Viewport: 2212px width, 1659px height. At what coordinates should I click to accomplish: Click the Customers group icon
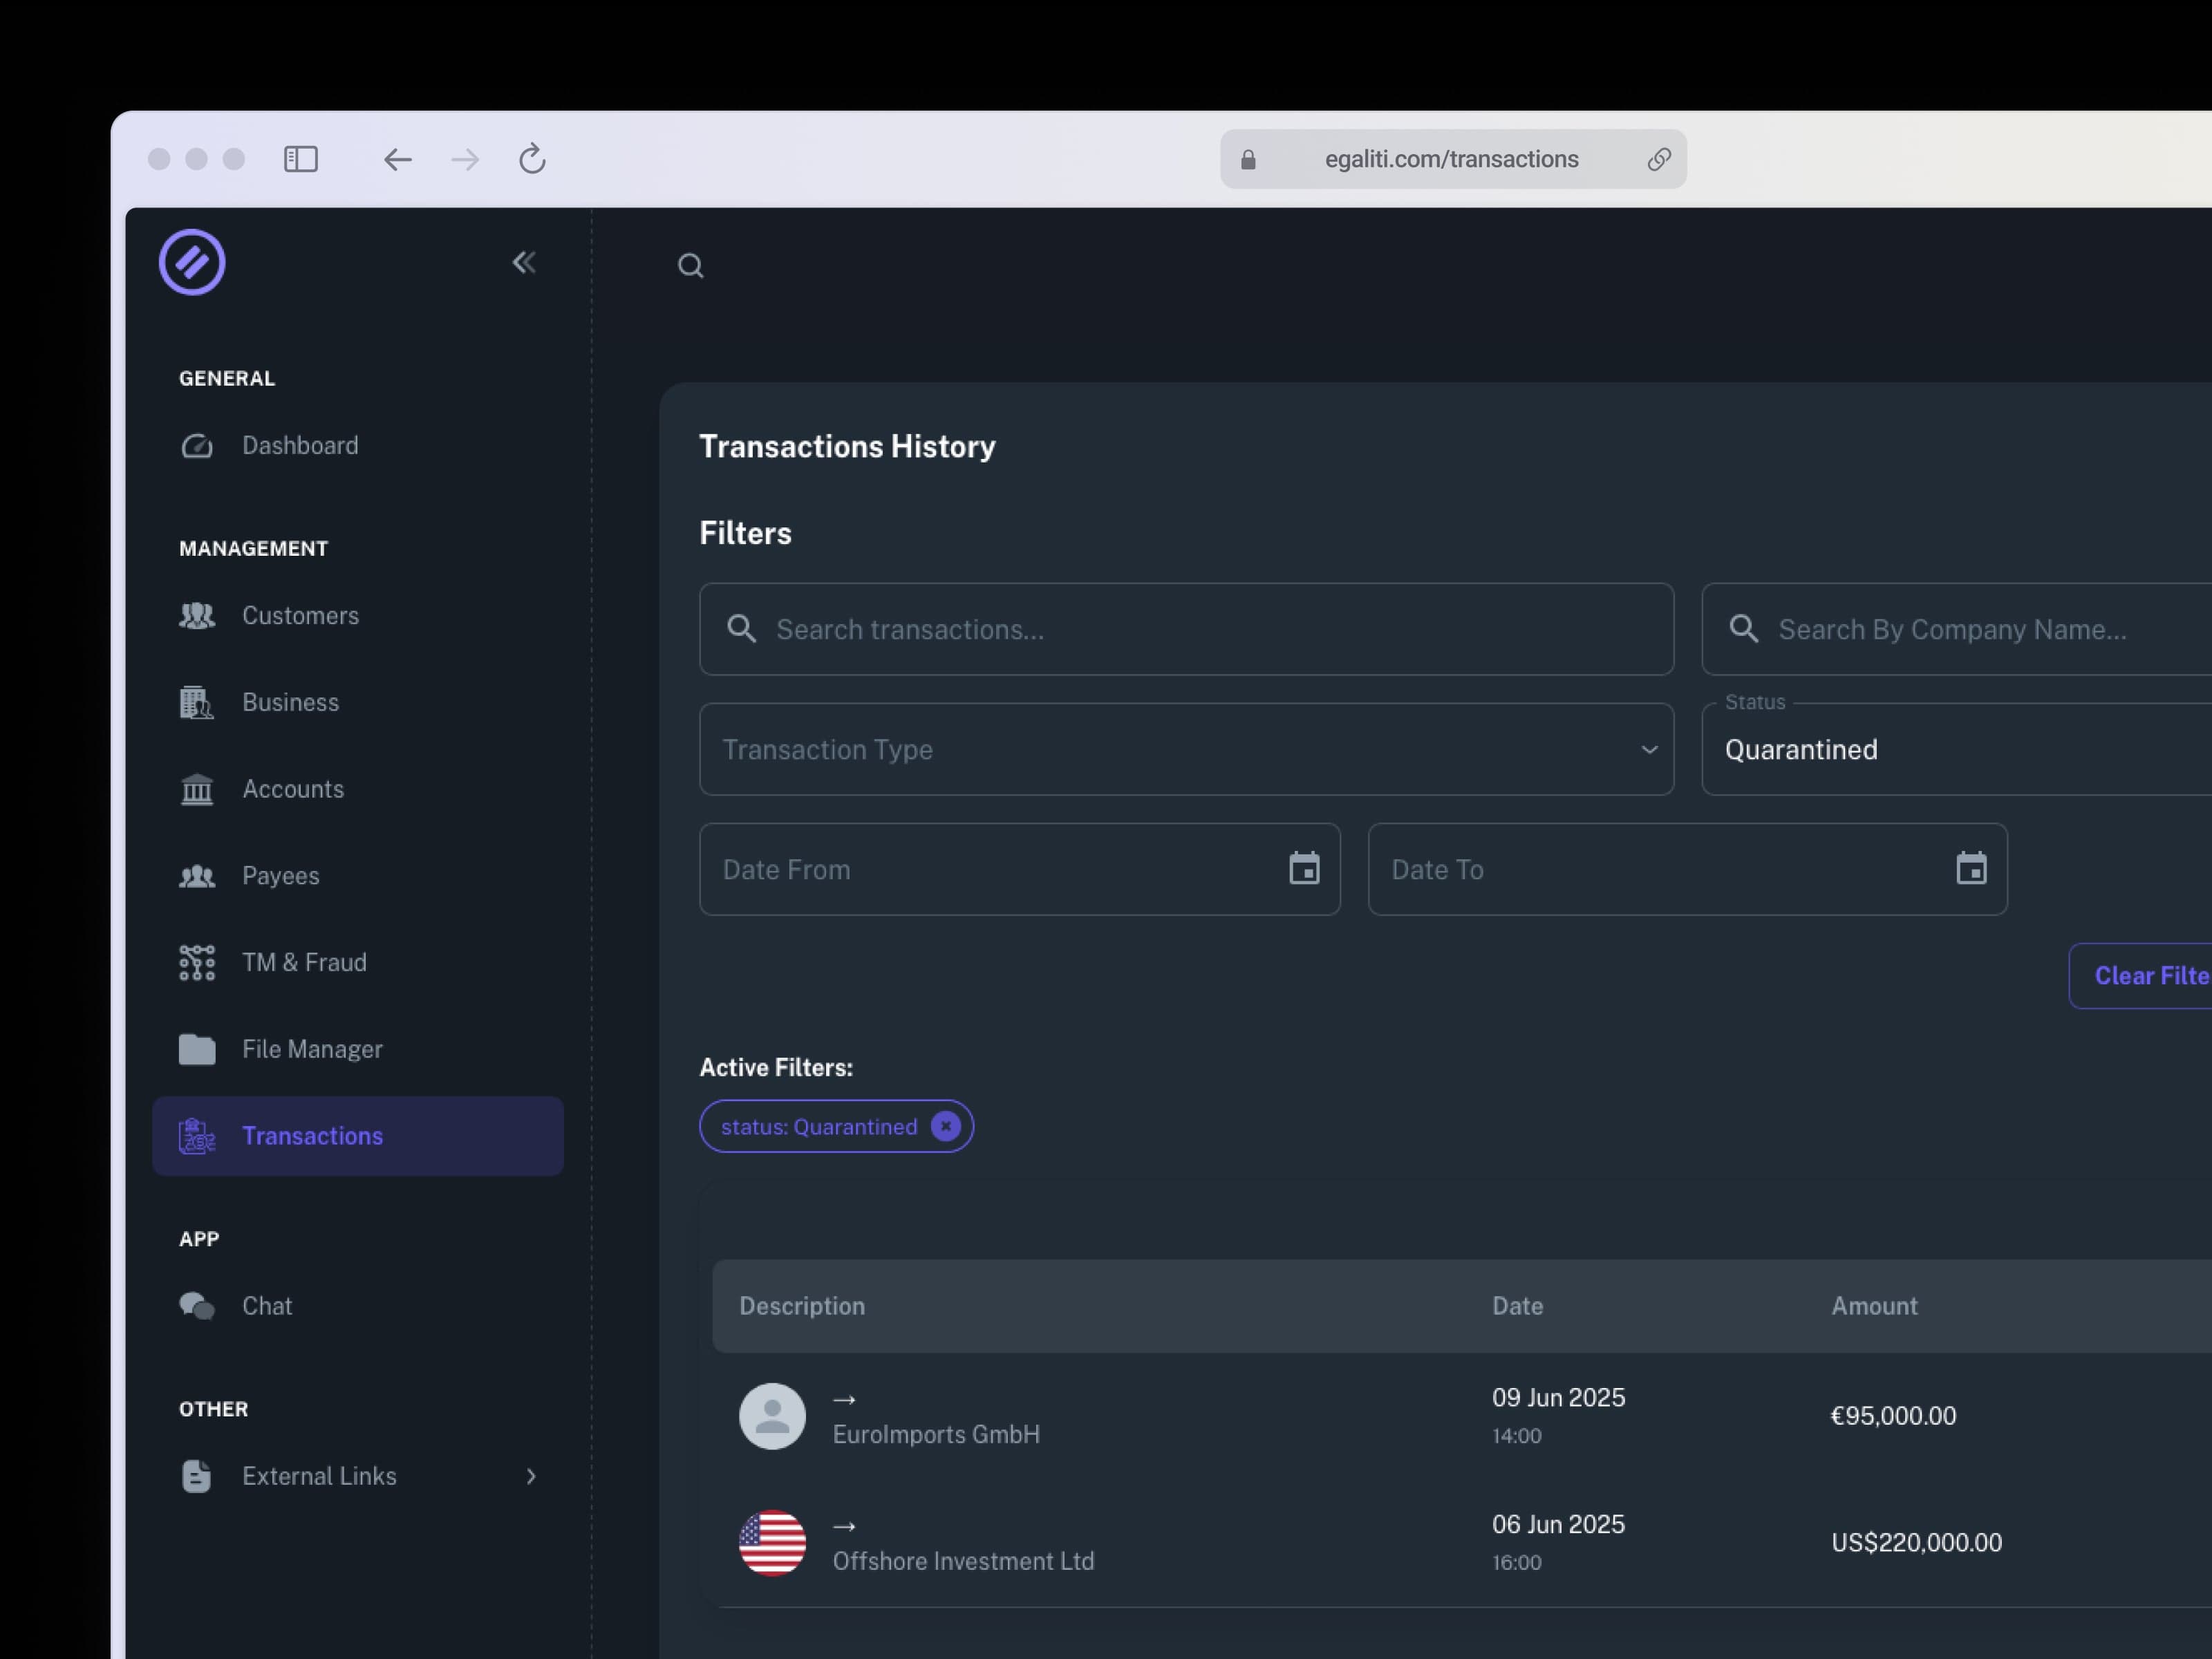point(197,616)
